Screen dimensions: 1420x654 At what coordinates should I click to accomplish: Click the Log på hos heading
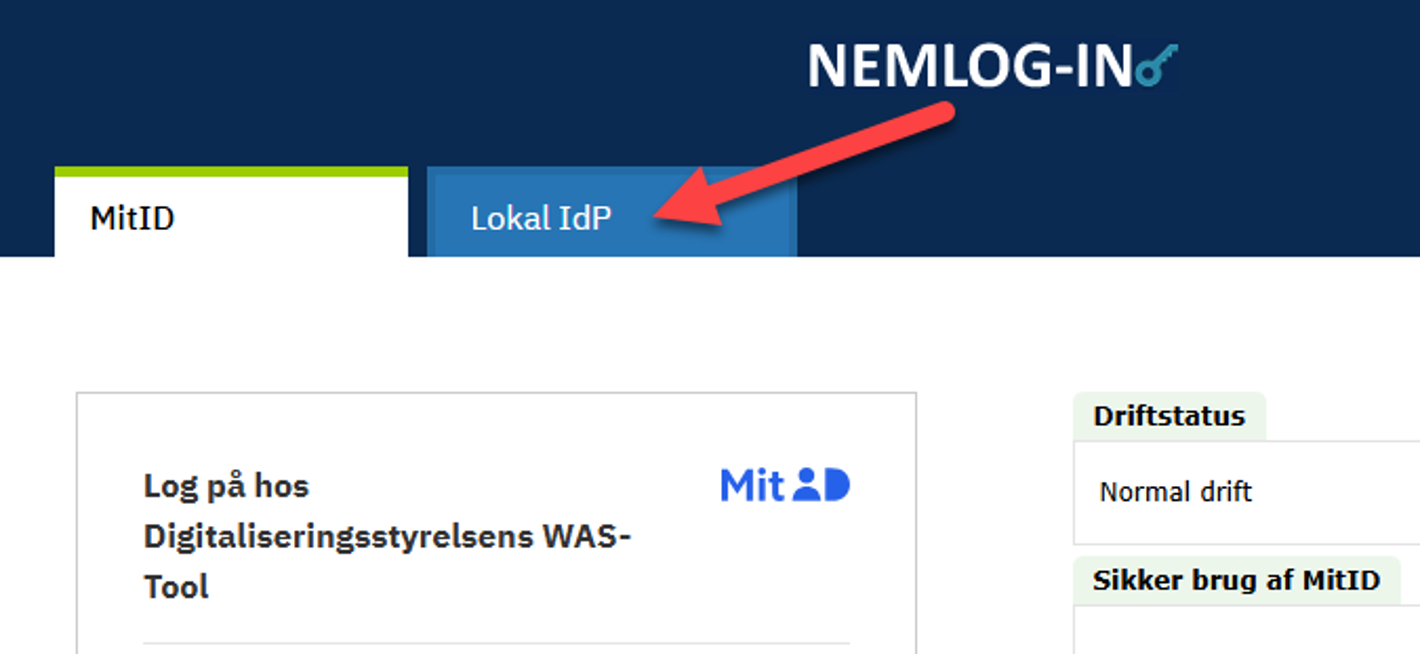226,486
